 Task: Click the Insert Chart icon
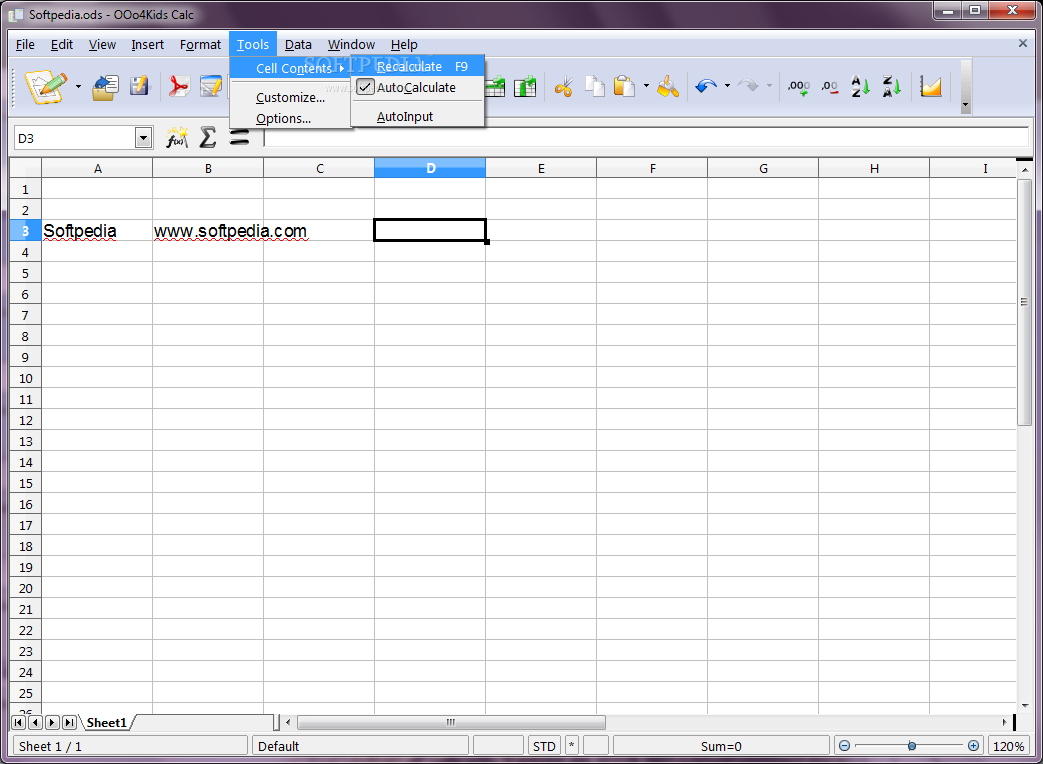click(x=931, y=86)
